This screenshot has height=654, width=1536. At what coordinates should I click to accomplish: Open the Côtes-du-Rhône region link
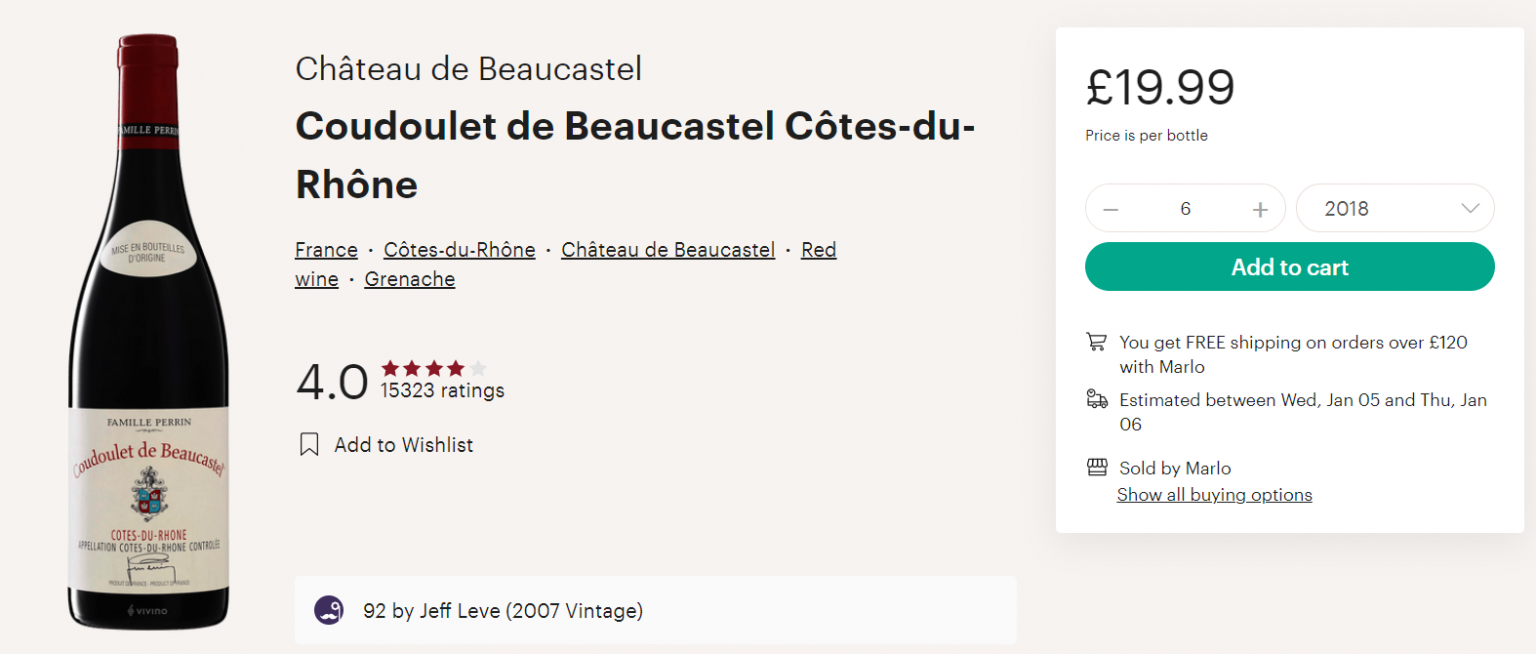(x=459, y=250)
